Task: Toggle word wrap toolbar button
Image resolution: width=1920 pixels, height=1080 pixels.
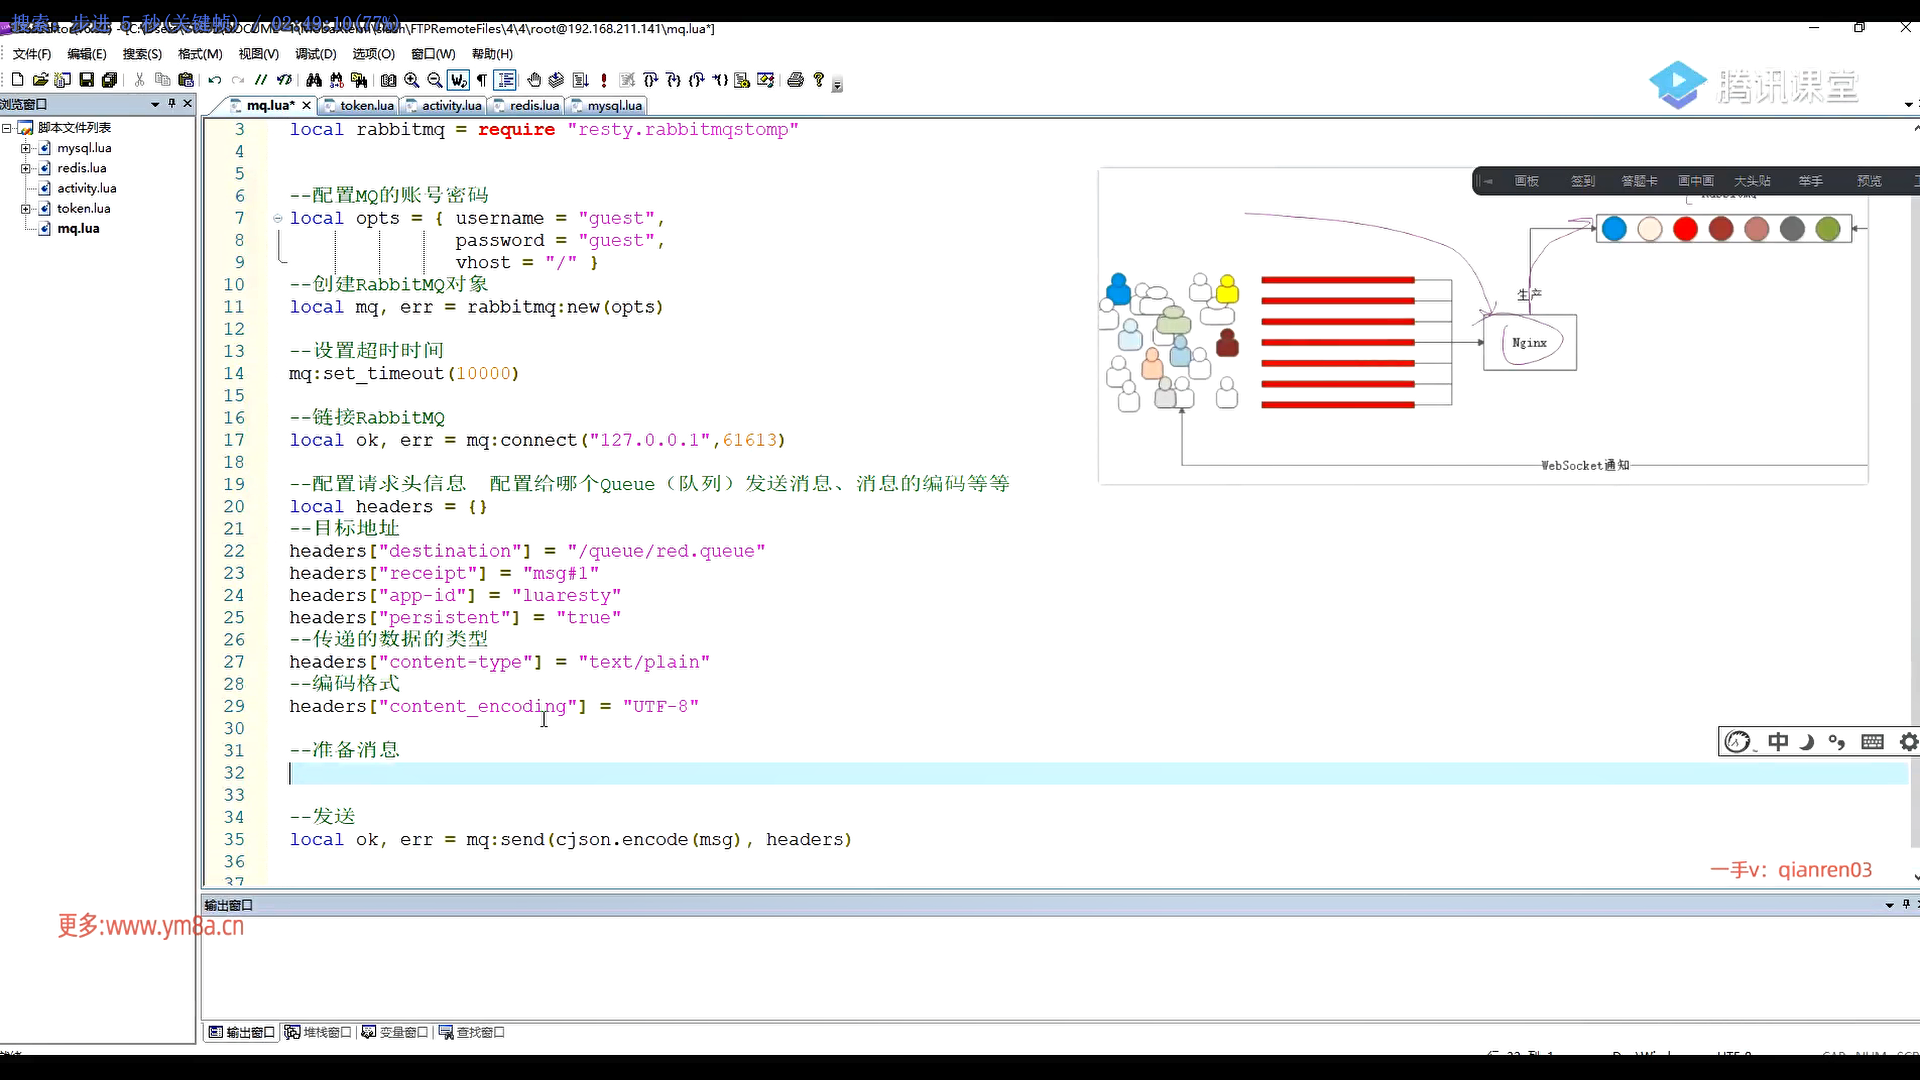Action: [x=458, y=80]
